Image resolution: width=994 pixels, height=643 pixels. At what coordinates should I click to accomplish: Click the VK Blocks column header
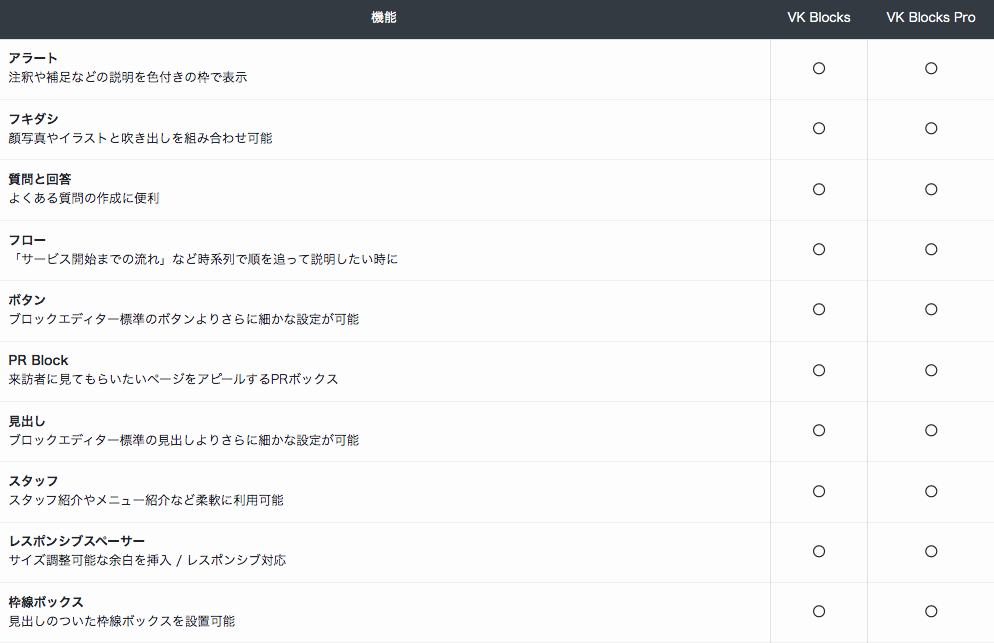coord(818,18)
